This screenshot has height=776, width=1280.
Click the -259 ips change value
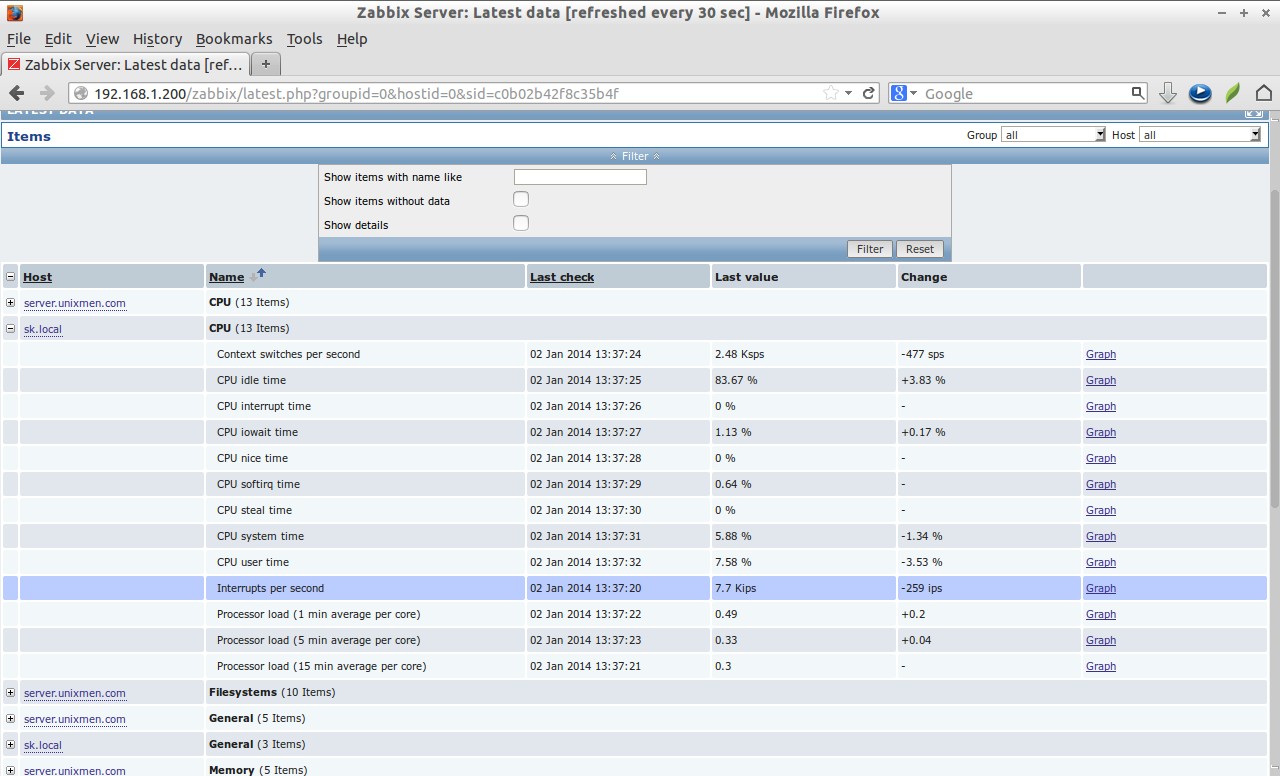922,588
